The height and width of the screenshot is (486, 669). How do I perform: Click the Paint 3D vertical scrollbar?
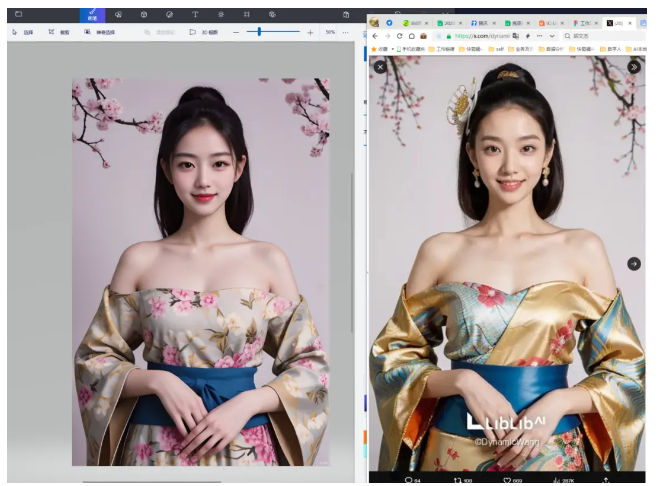pos(352,252)
